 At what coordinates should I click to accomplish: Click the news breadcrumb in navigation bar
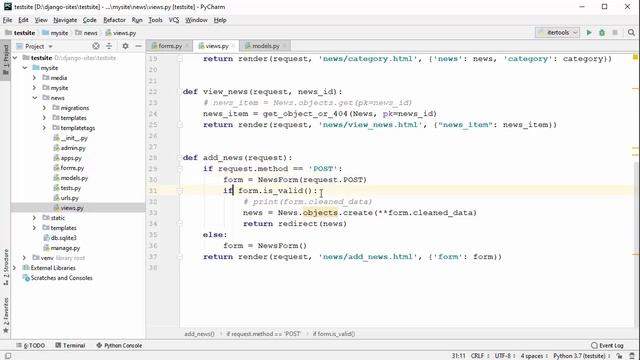87,33
